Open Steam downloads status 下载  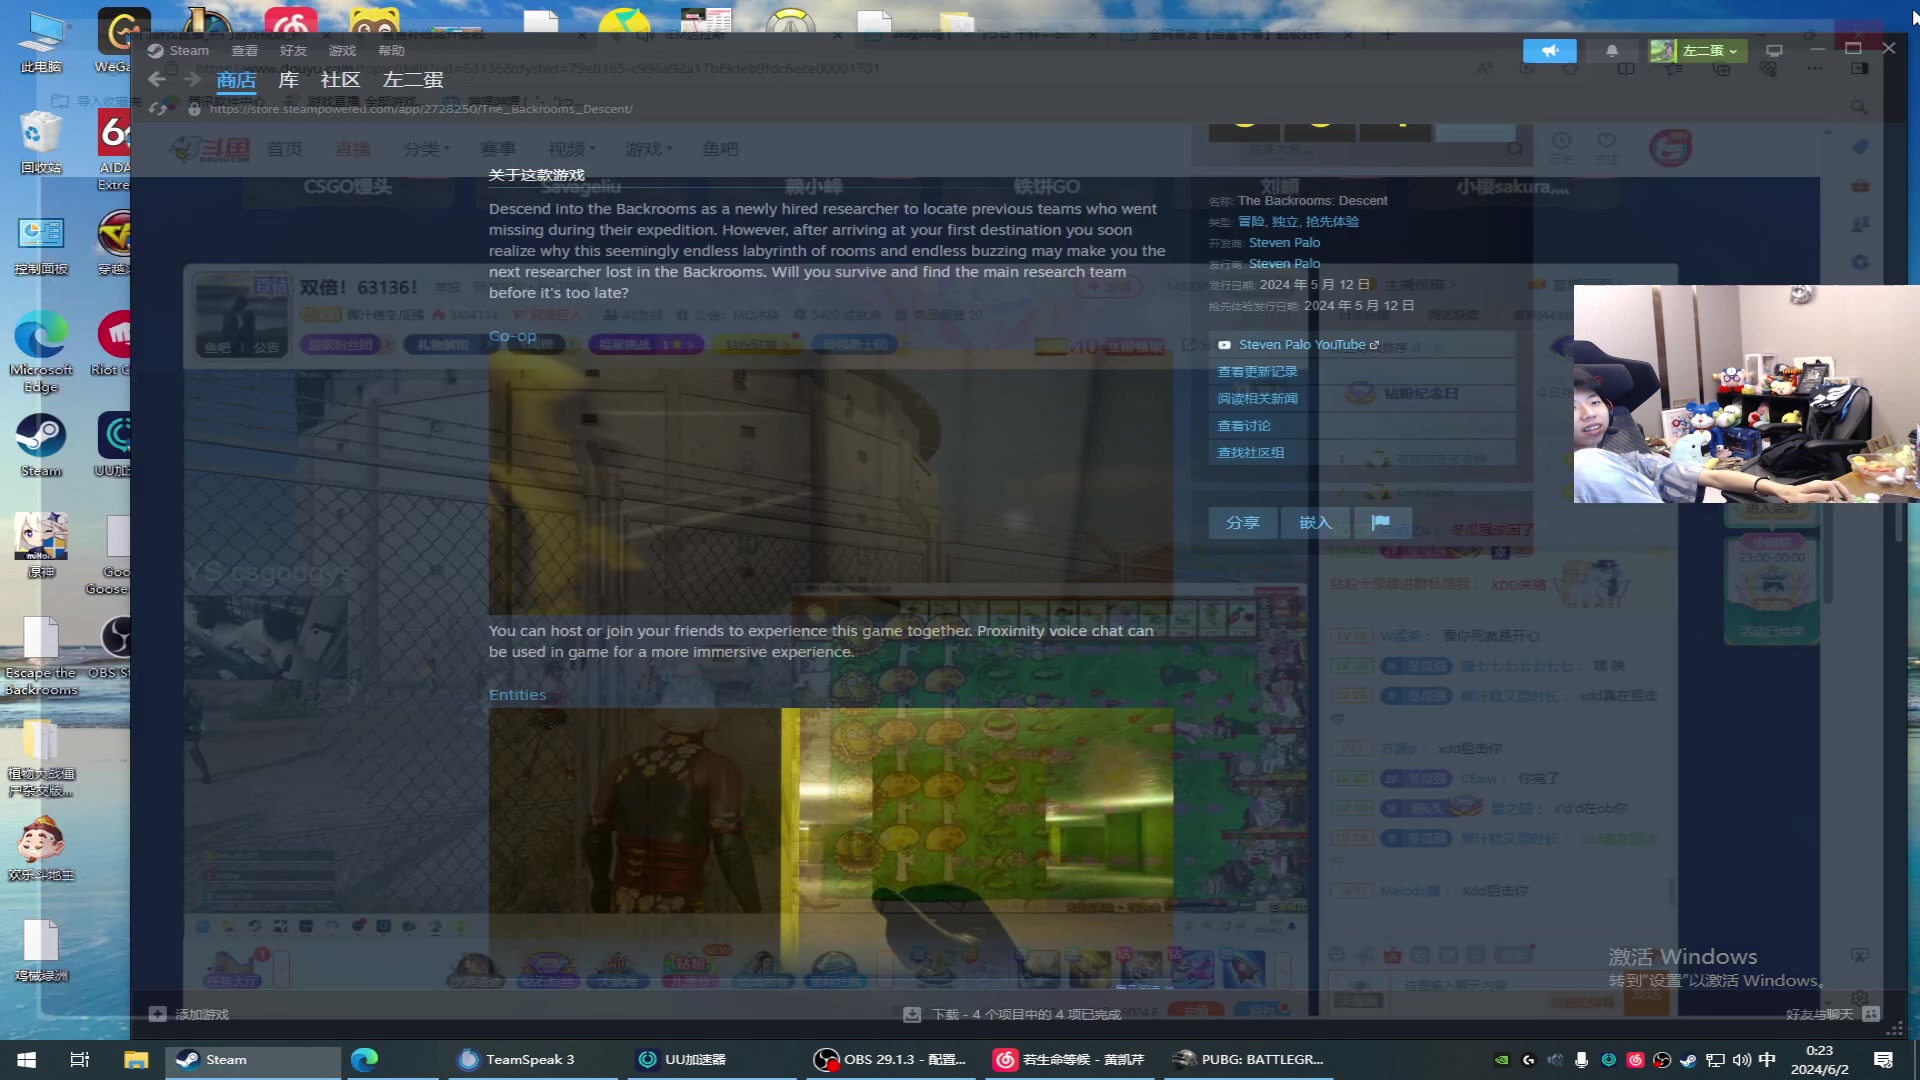[1012, 1014]
